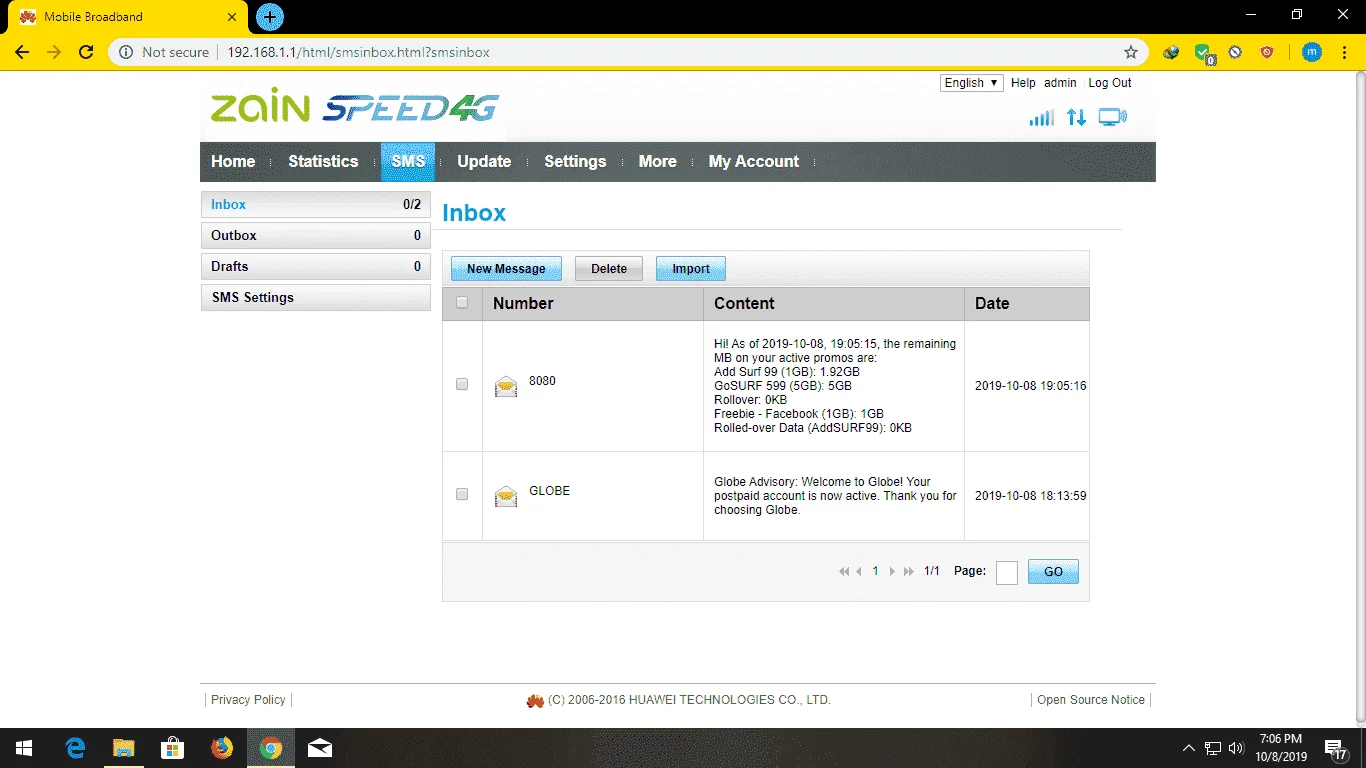This screenshot has width=1366, height=768.
Task: Open the Privacy Policy link
Action: coord(248,700)
